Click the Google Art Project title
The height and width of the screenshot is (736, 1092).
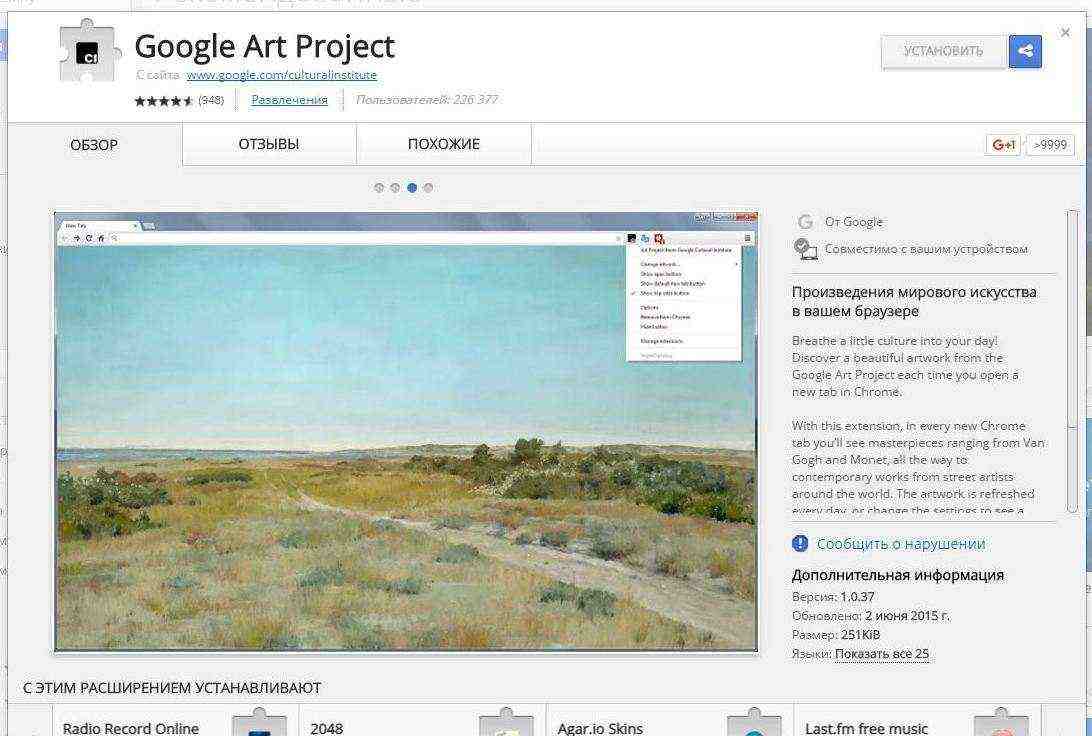265,47
